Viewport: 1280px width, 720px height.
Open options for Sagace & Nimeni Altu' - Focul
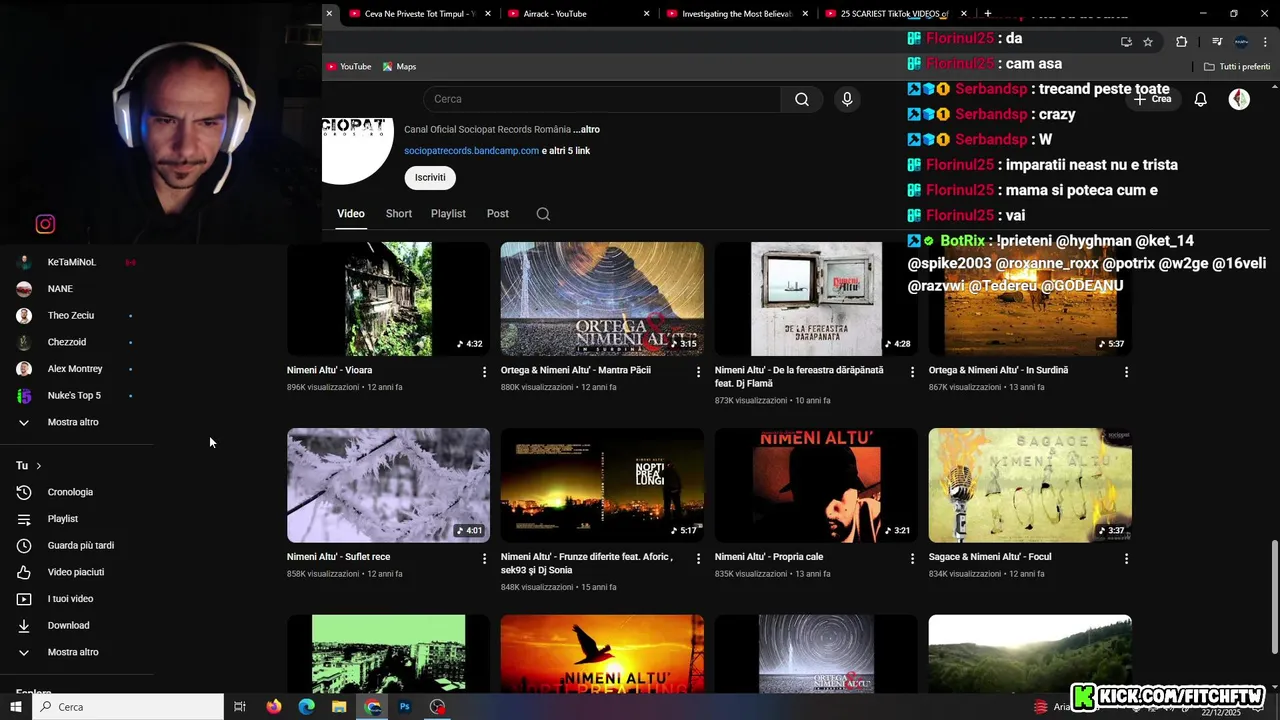(x=1126, y=559)
